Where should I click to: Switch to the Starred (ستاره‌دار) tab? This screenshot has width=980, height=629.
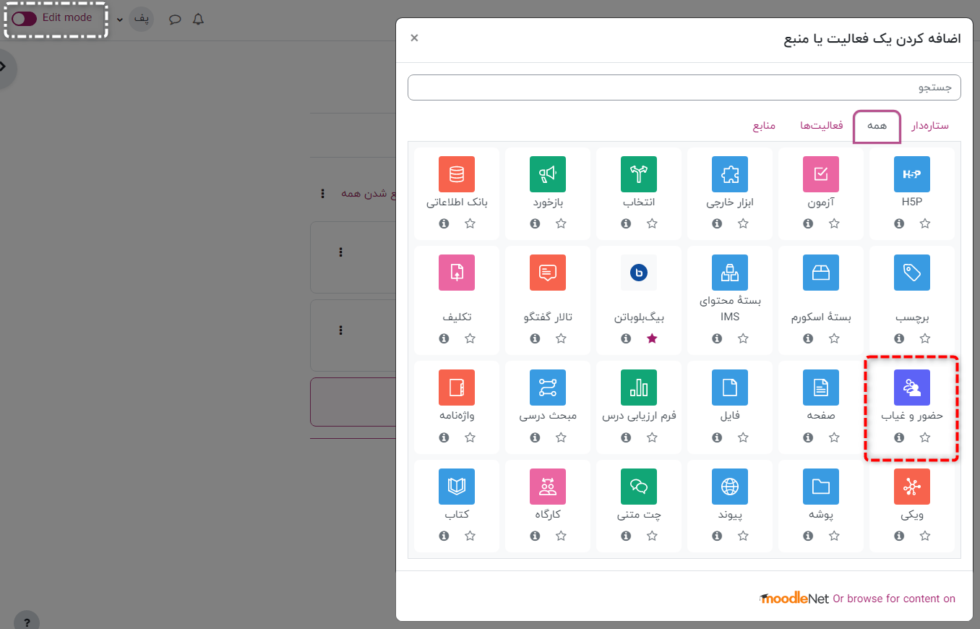930,126
